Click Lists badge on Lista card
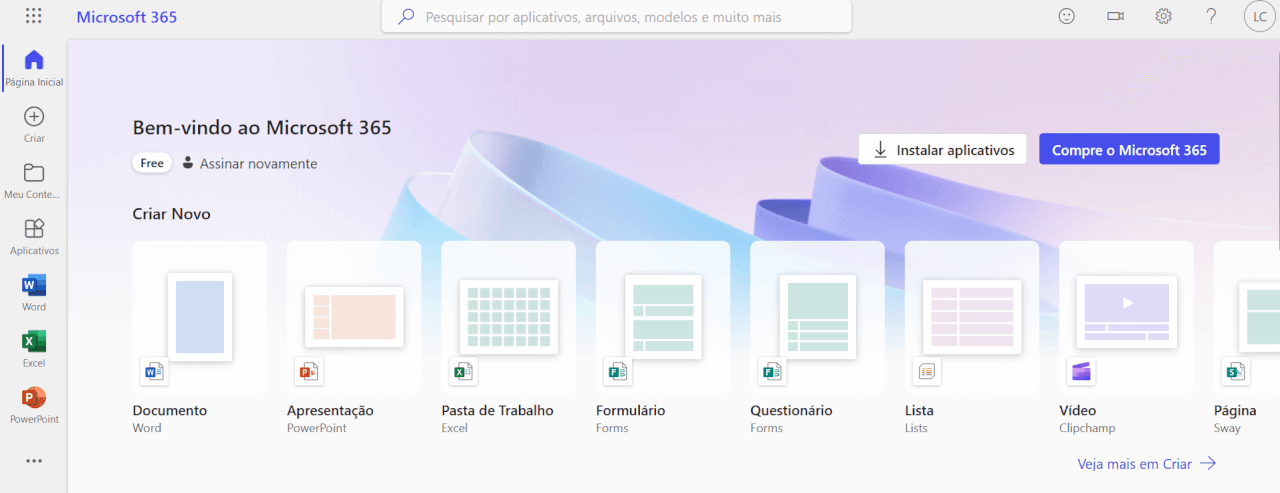This screenshot has height=493, width=1280. coord(927,371)
